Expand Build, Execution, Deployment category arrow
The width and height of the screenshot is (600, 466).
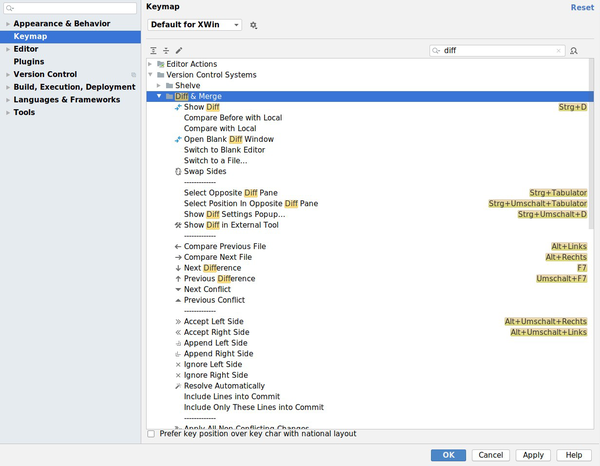coord(8,87)
